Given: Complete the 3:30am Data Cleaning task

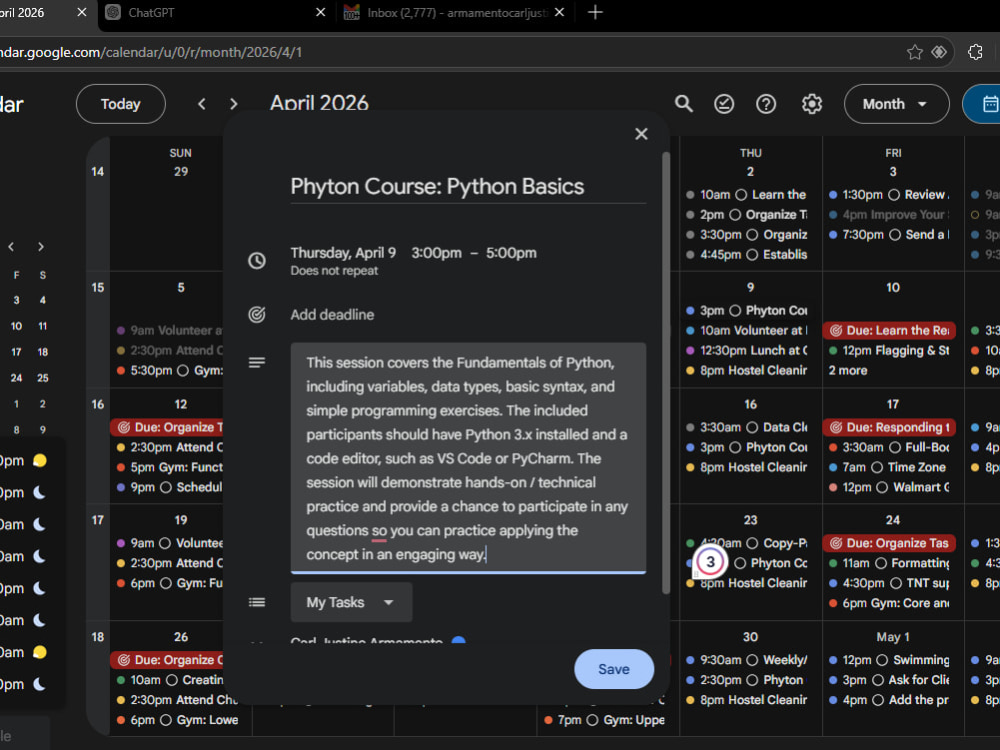Looking at the screenshot, I should point(752,427).
